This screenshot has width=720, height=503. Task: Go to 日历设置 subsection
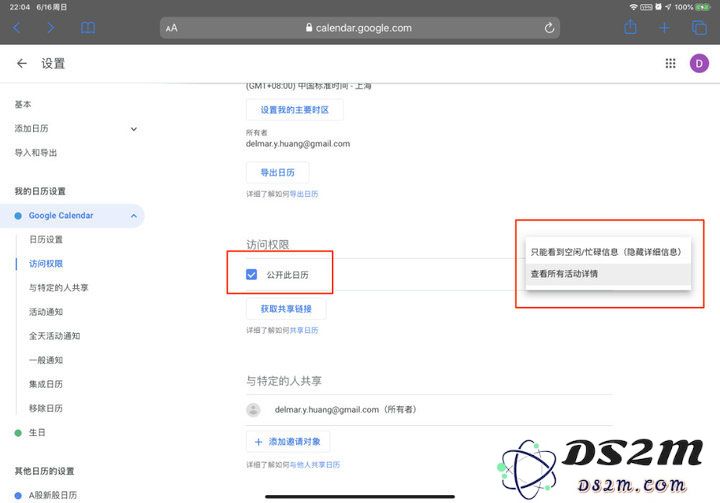pos(46,239)
